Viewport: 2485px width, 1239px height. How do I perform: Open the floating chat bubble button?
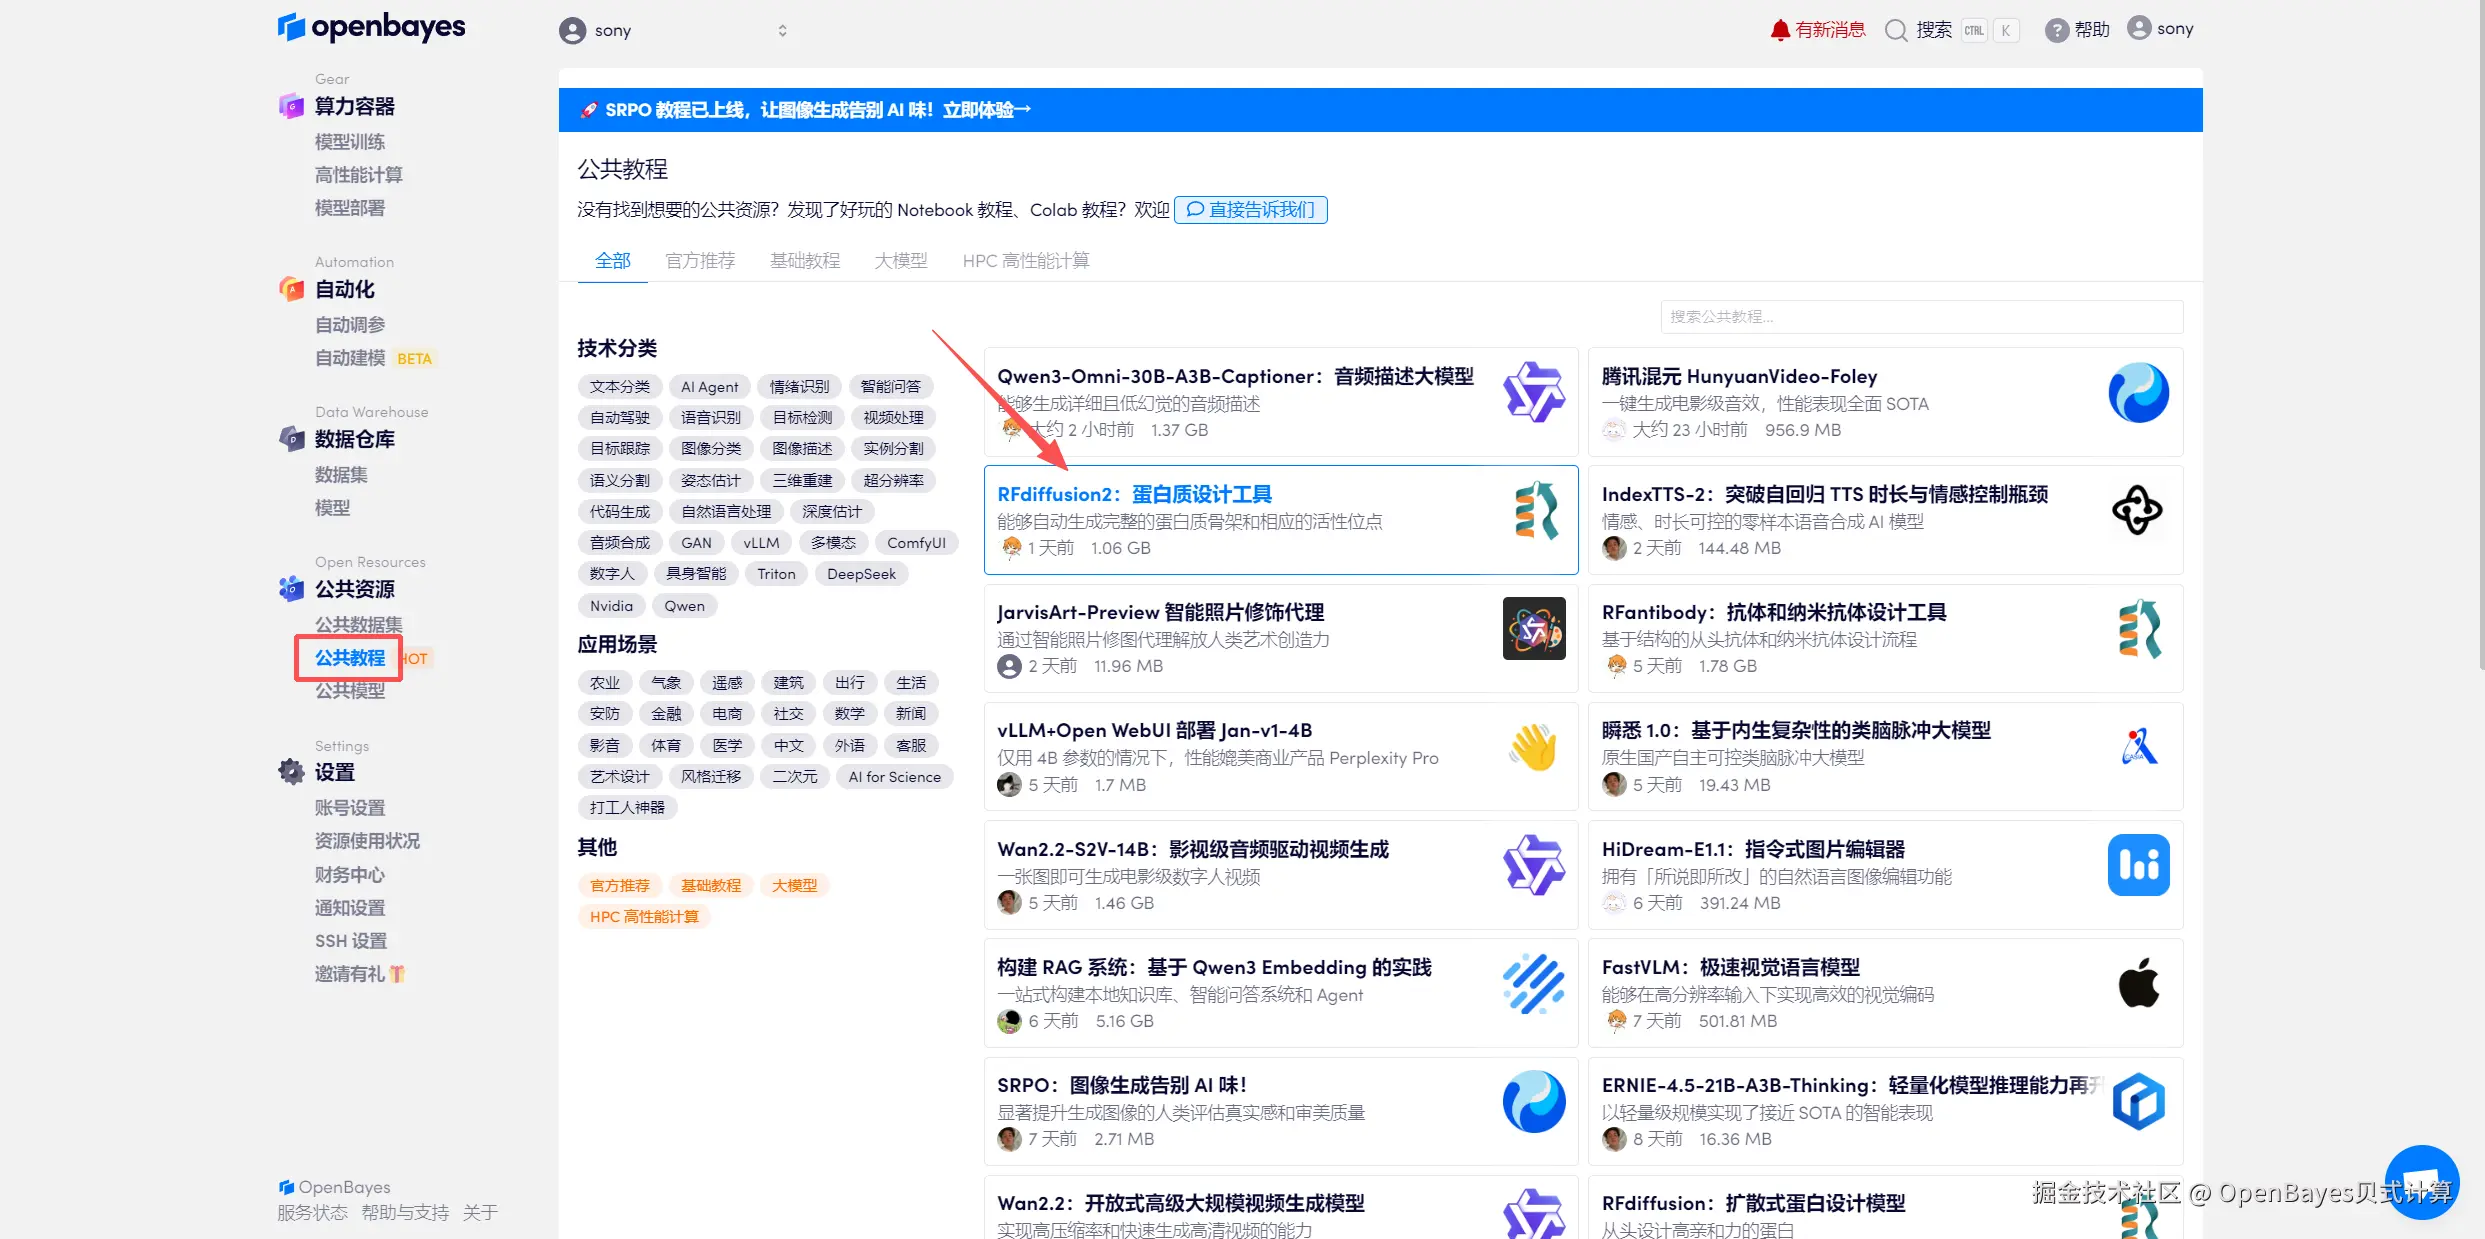(2422, 1181)
